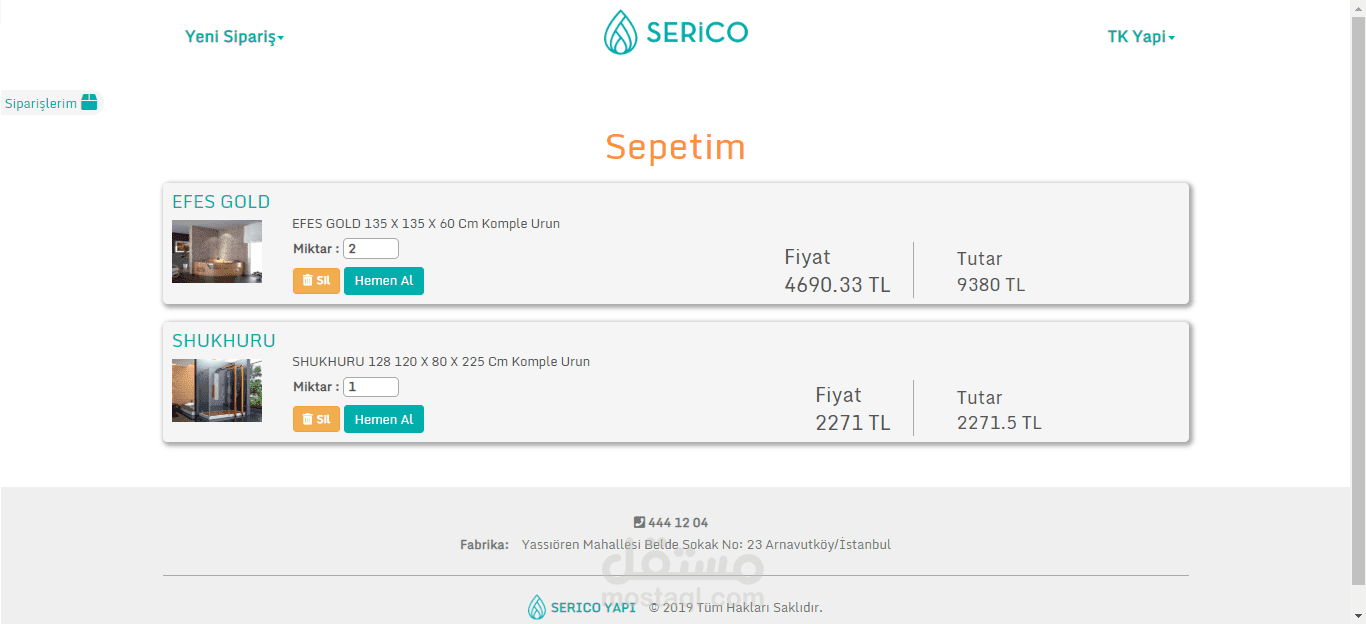Click the Siparişlerim box icon

90,102
